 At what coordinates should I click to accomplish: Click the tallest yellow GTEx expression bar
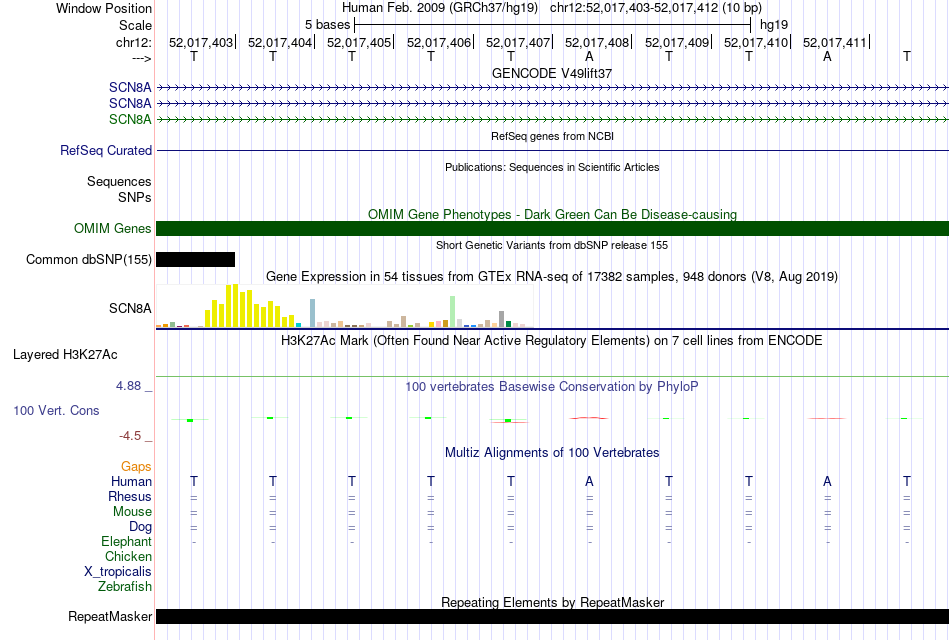pos(236,305)
